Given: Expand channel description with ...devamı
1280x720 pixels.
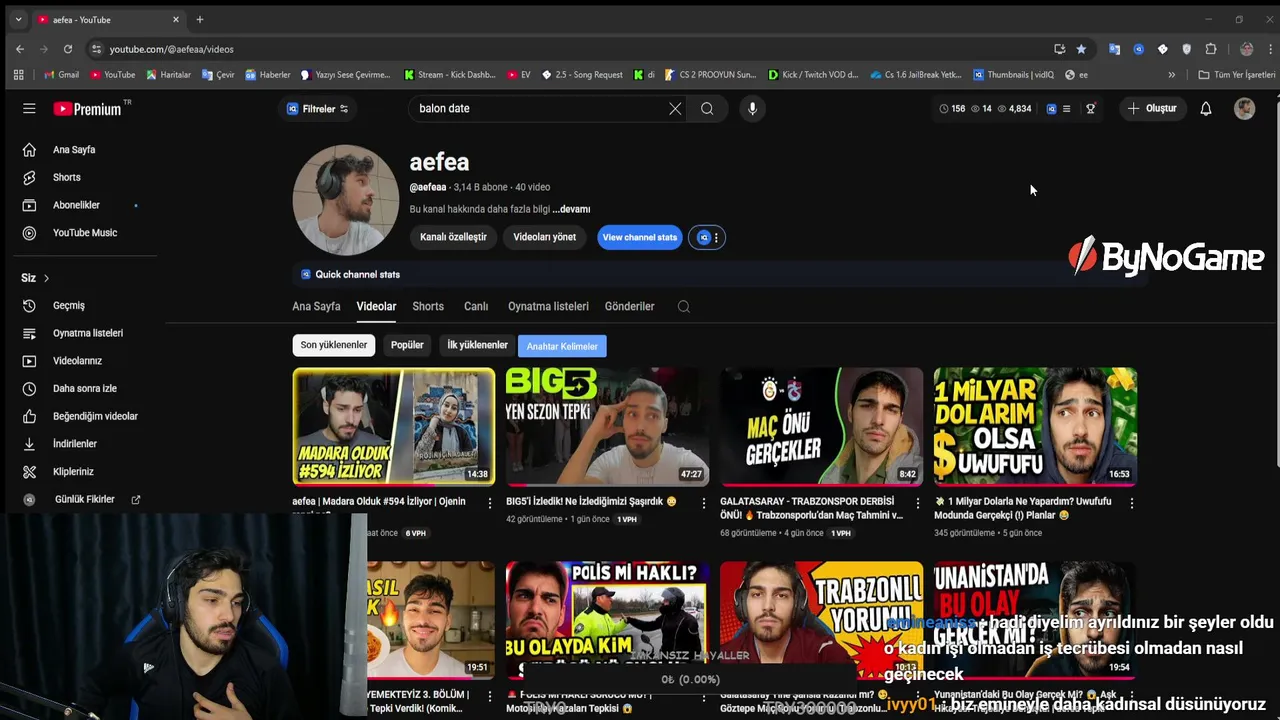Looking at the screenshot, I should pos(571,209).
